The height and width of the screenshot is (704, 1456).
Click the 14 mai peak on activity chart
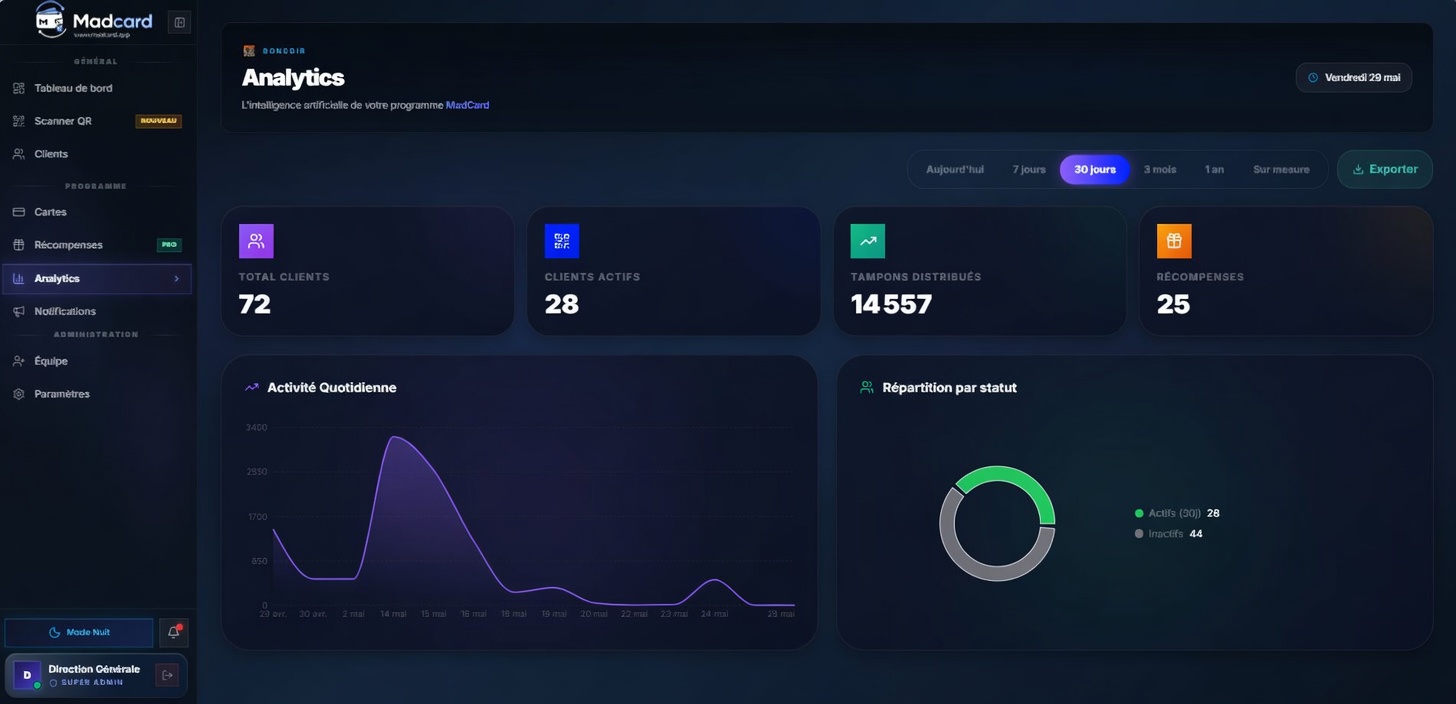point(395,437)
